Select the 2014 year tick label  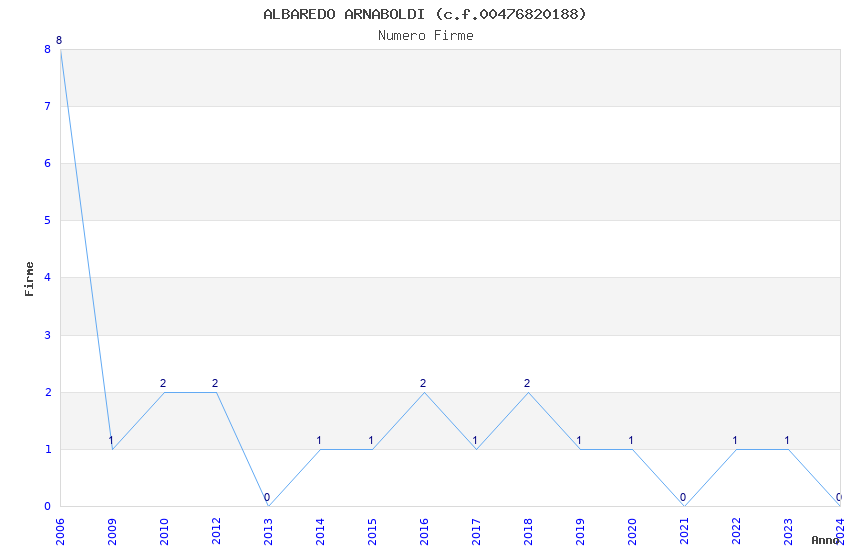pos(320,532)
